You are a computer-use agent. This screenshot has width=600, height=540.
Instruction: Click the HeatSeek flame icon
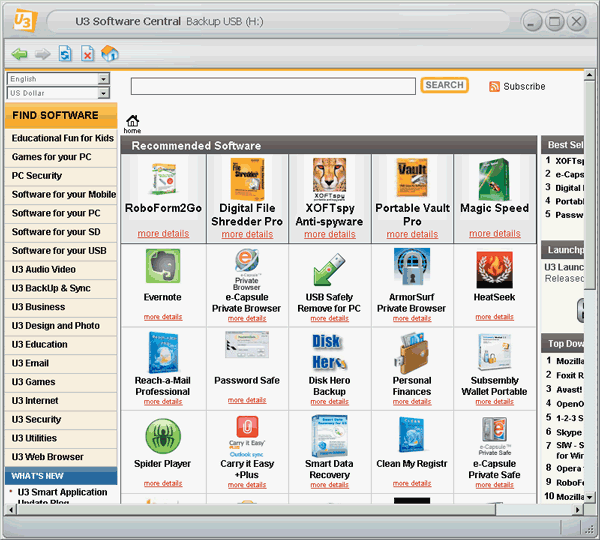click(494, 268)
